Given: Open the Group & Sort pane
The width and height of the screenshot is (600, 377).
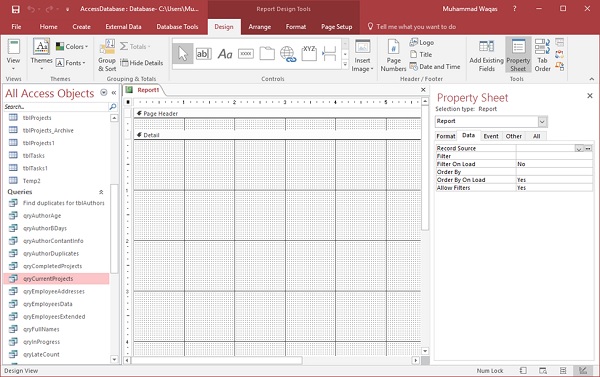Looking at the screenshot, I should (x=107, y=55).
